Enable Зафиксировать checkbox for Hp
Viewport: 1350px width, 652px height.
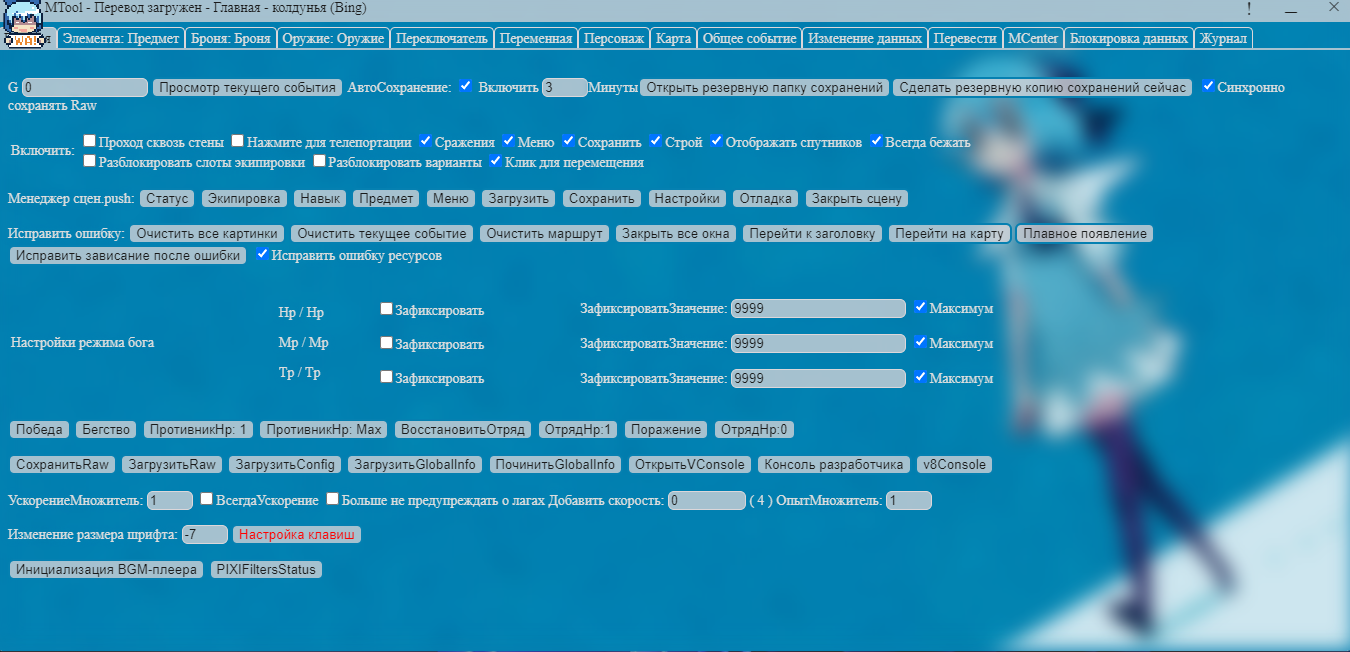(386, 309)
